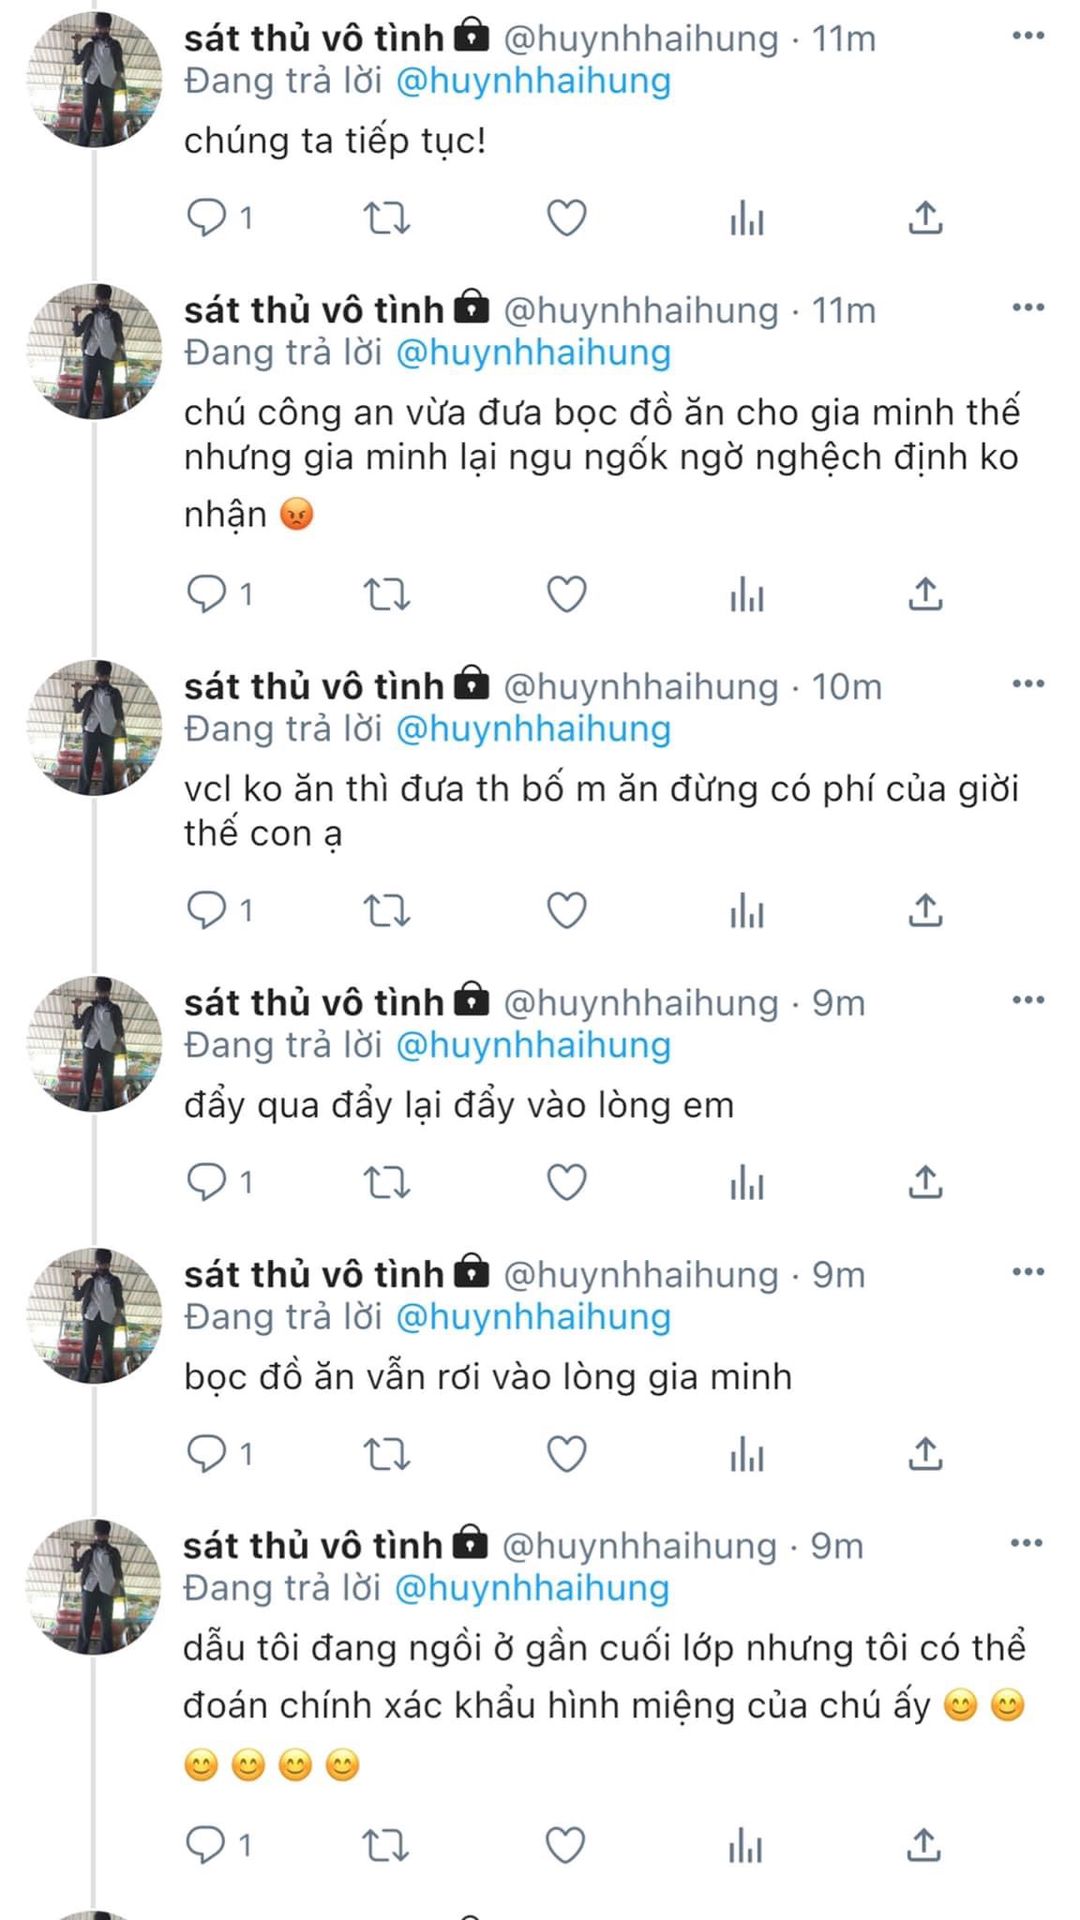
Task: Open the tweet text "bọc đồ ăn vẫn rơi vào lòng gia minh"
Action: click(x=488, y=1377)
